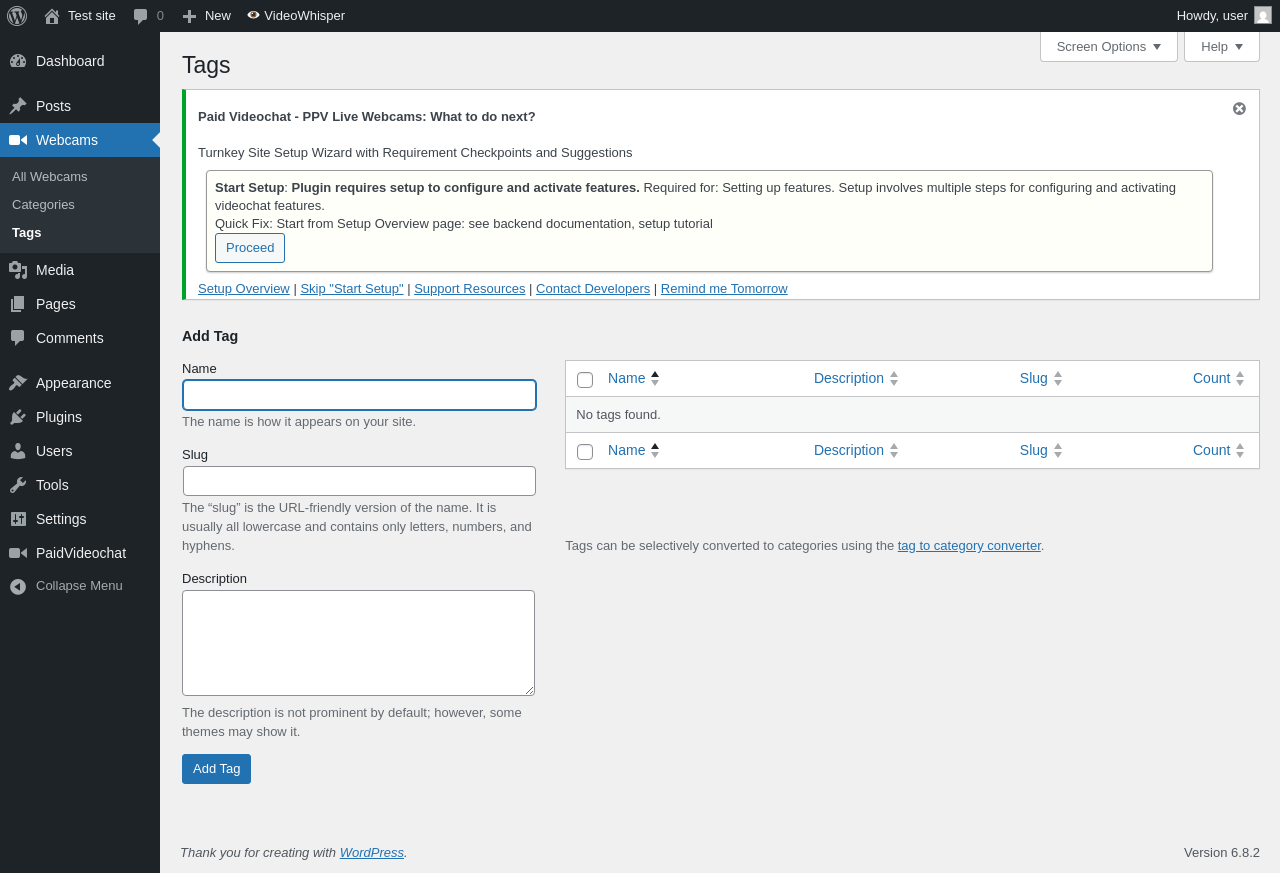Click the Collapse Menu arrow icon
This screenshot has width=1280, height=873.
[x=18, y=586]
